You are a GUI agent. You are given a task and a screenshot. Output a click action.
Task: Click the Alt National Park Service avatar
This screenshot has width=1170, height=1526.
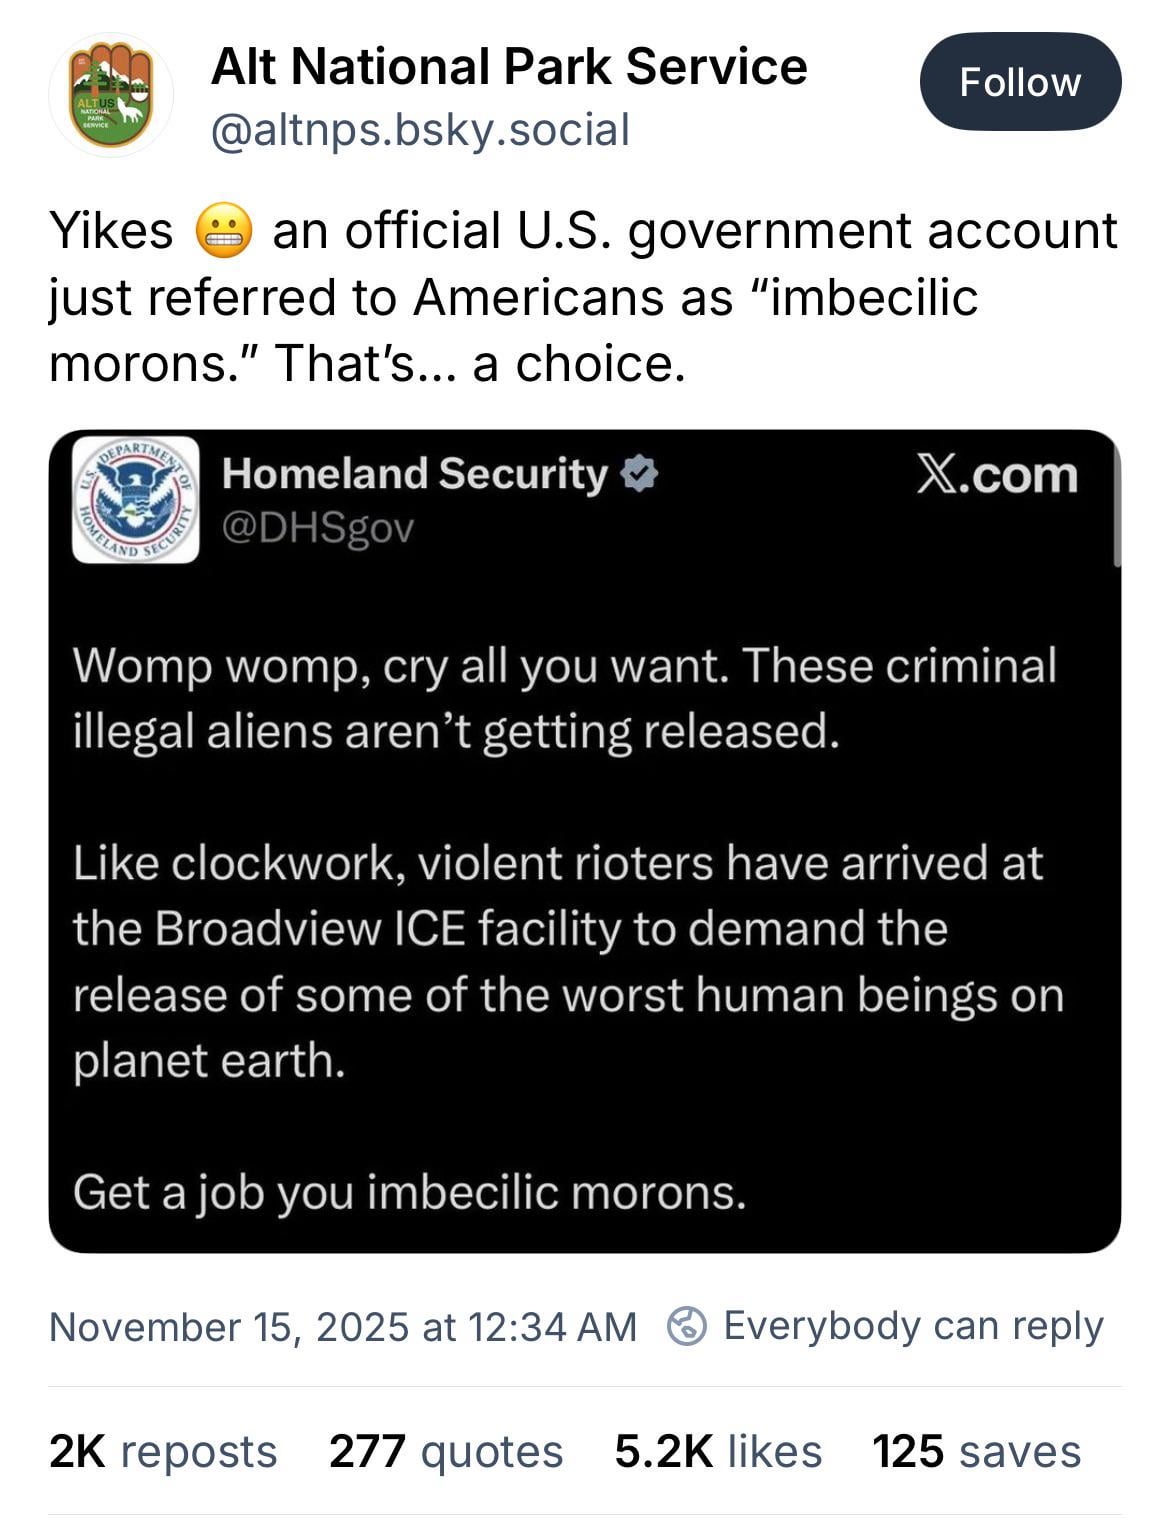coord(111,96)
